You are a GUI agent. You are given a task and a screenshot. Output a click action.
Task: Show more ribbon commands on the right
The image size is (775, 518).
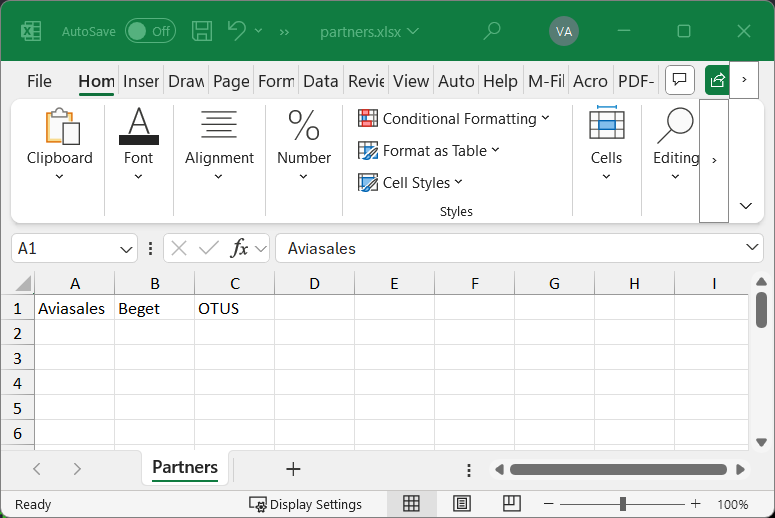pos(714,161)
